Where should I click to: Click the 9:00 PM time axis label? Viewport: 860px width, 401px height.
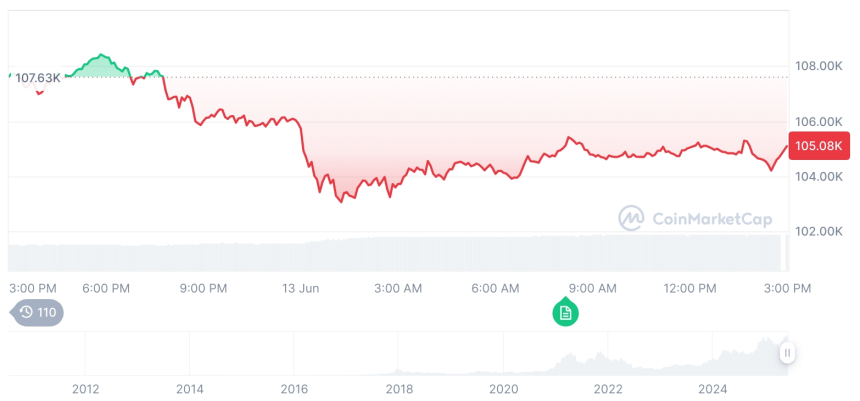(204, 288)
